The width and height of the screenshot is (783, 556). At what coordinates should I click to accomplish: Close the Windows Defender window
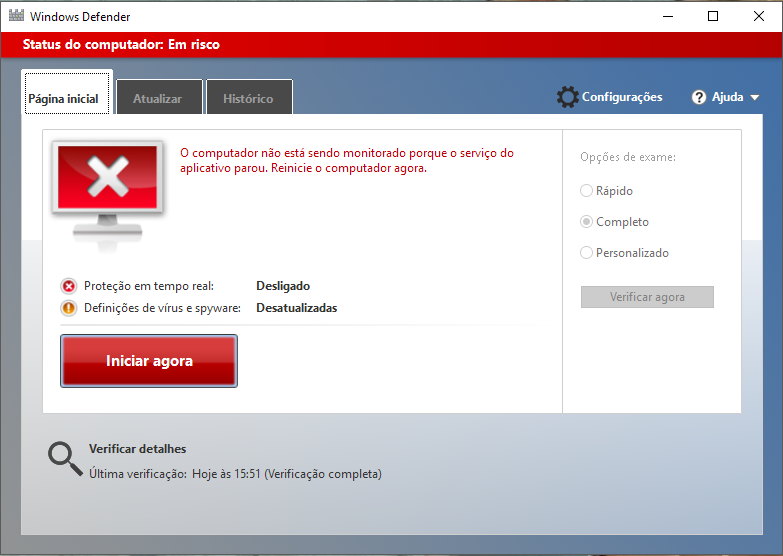click(759, 16)
